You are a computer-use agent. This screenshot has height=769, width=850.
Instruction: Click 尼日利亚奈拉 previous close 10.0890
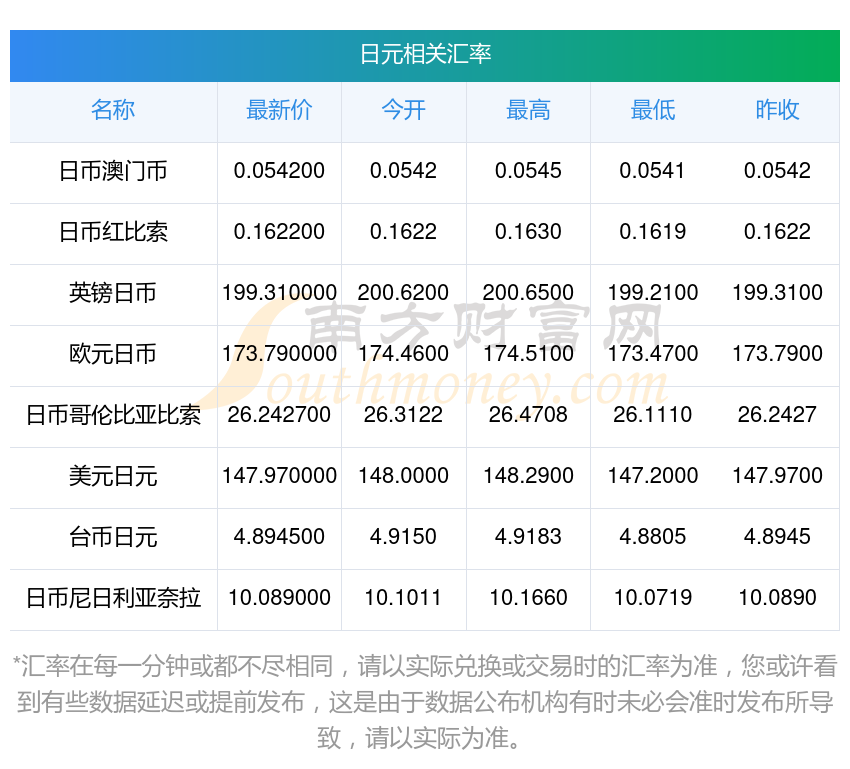pyautogui.click(x=777, y=598)
